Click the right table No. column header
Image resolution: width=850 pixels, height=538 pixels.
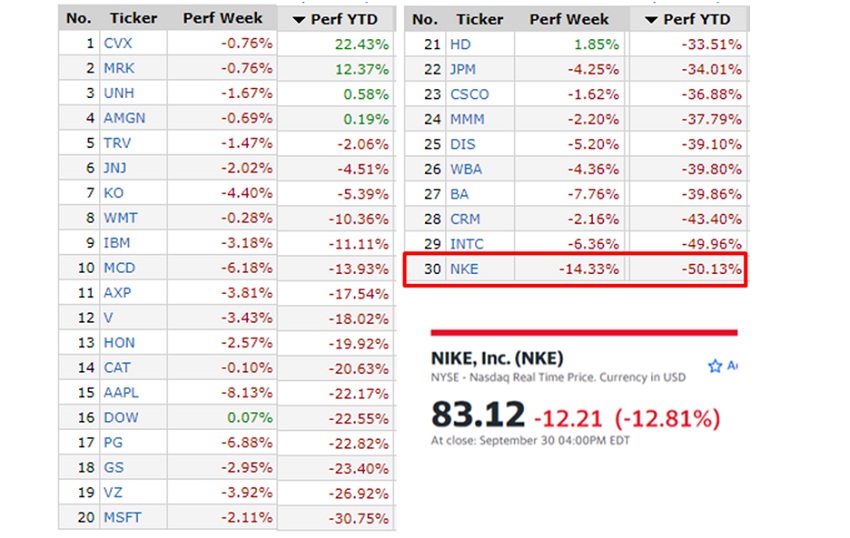click(424, 20)
